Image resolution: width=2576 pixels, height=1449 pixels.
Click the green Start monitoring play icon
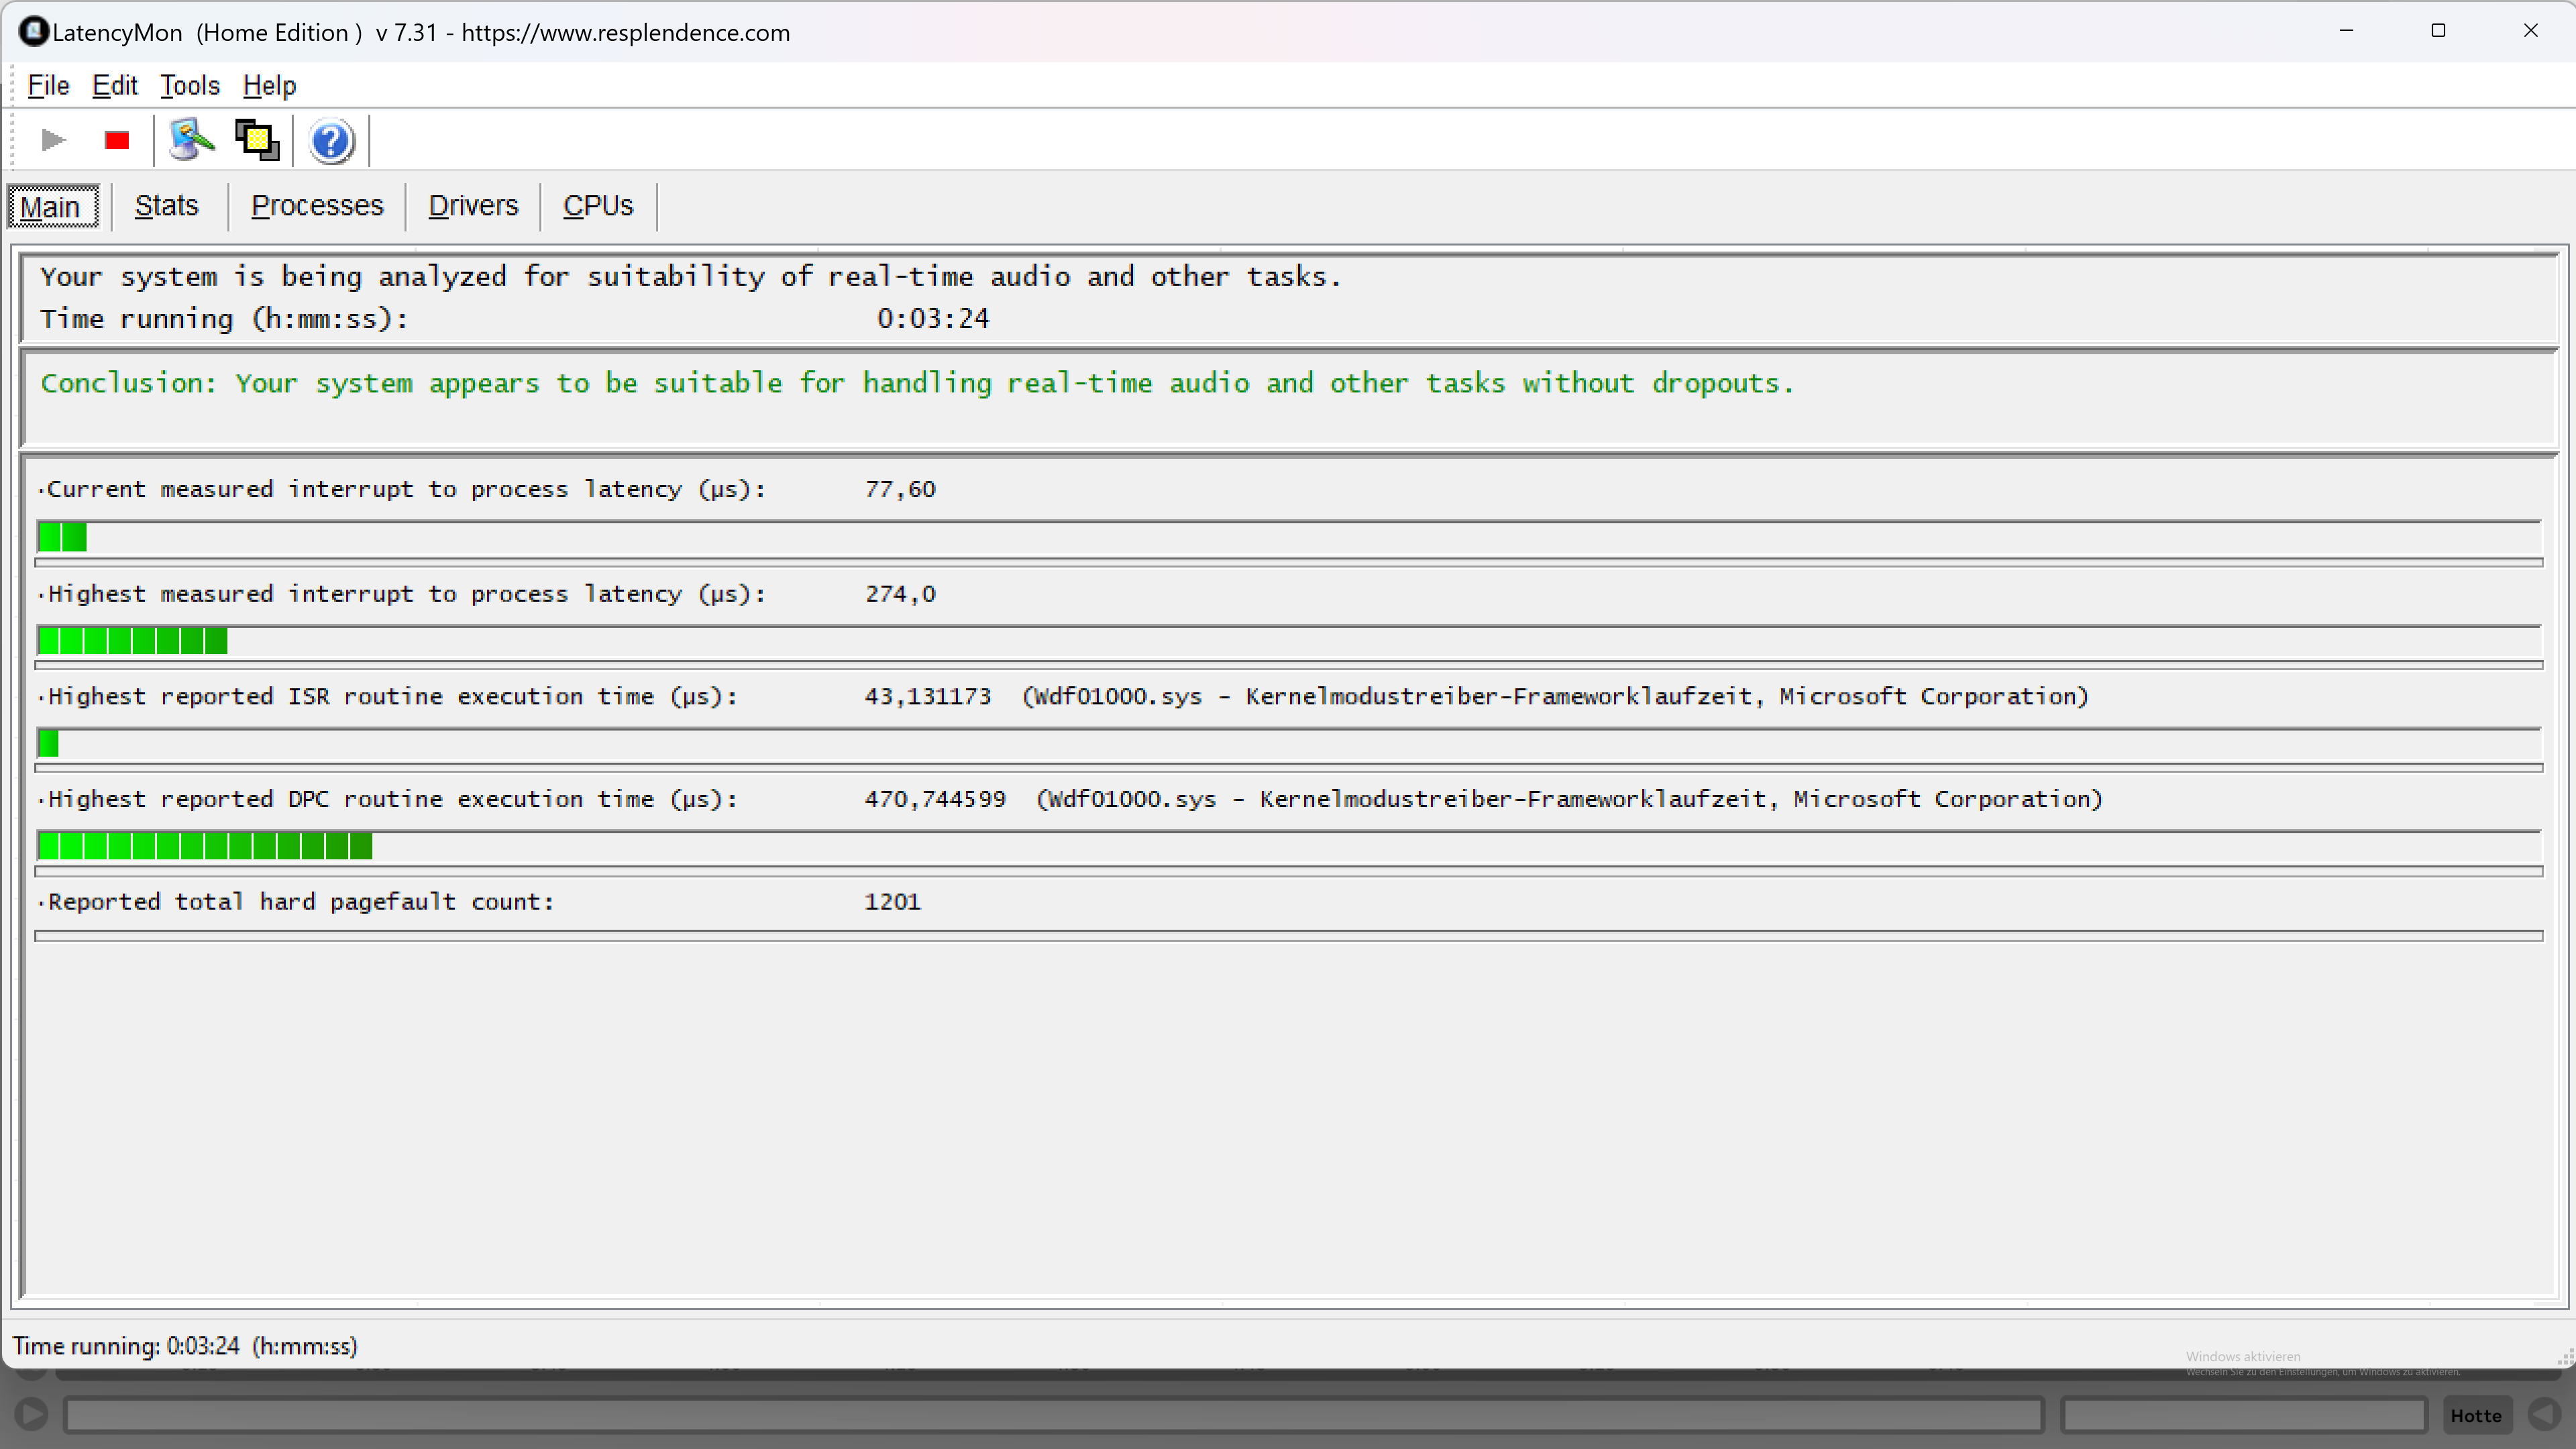[53, 140]
